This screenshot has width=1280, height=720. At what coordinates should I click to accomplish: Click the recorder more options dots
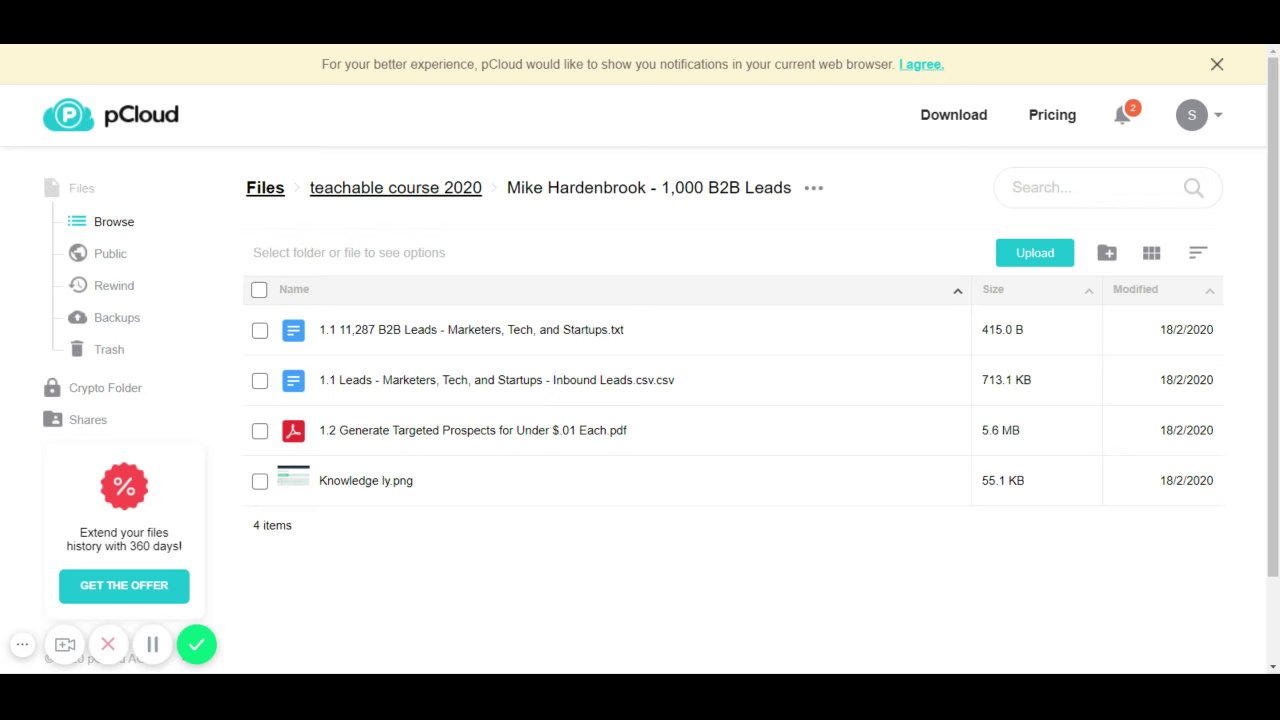pyautogui.click(x=22, y=645)
